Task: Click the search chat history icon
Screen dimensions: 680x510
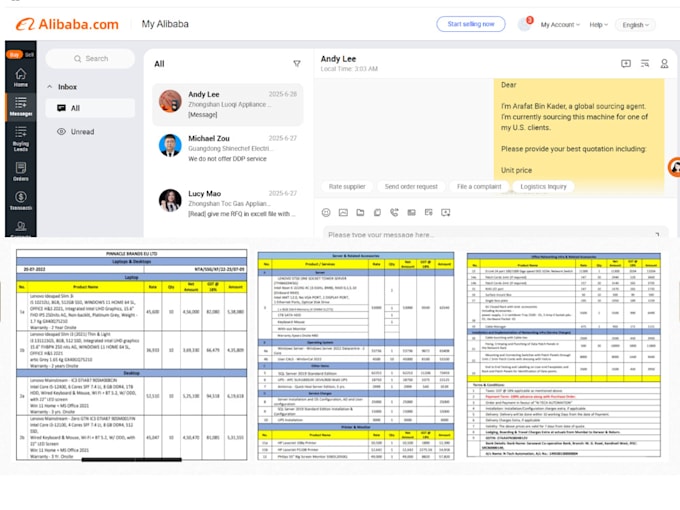Action: [x=645, y=64]
